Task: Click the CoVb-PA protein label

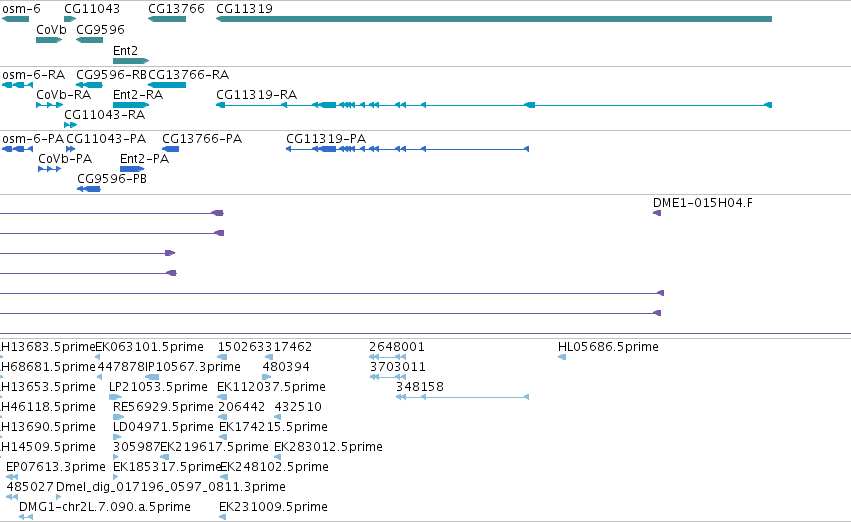Action: [x=65, y=158]
